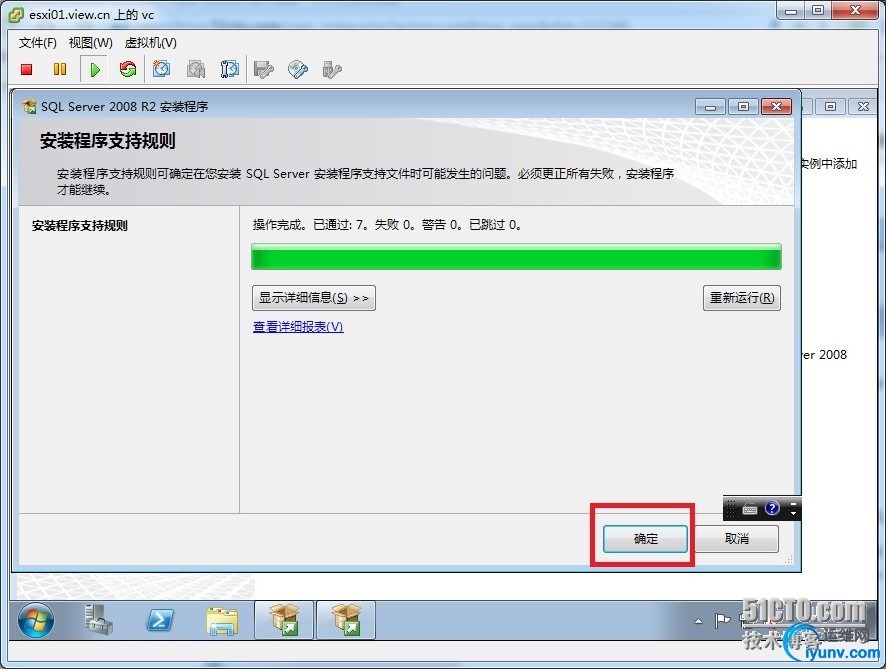Open Windows Explorer from the taskbar
This screenshot has height=669, width=886.
222,621
